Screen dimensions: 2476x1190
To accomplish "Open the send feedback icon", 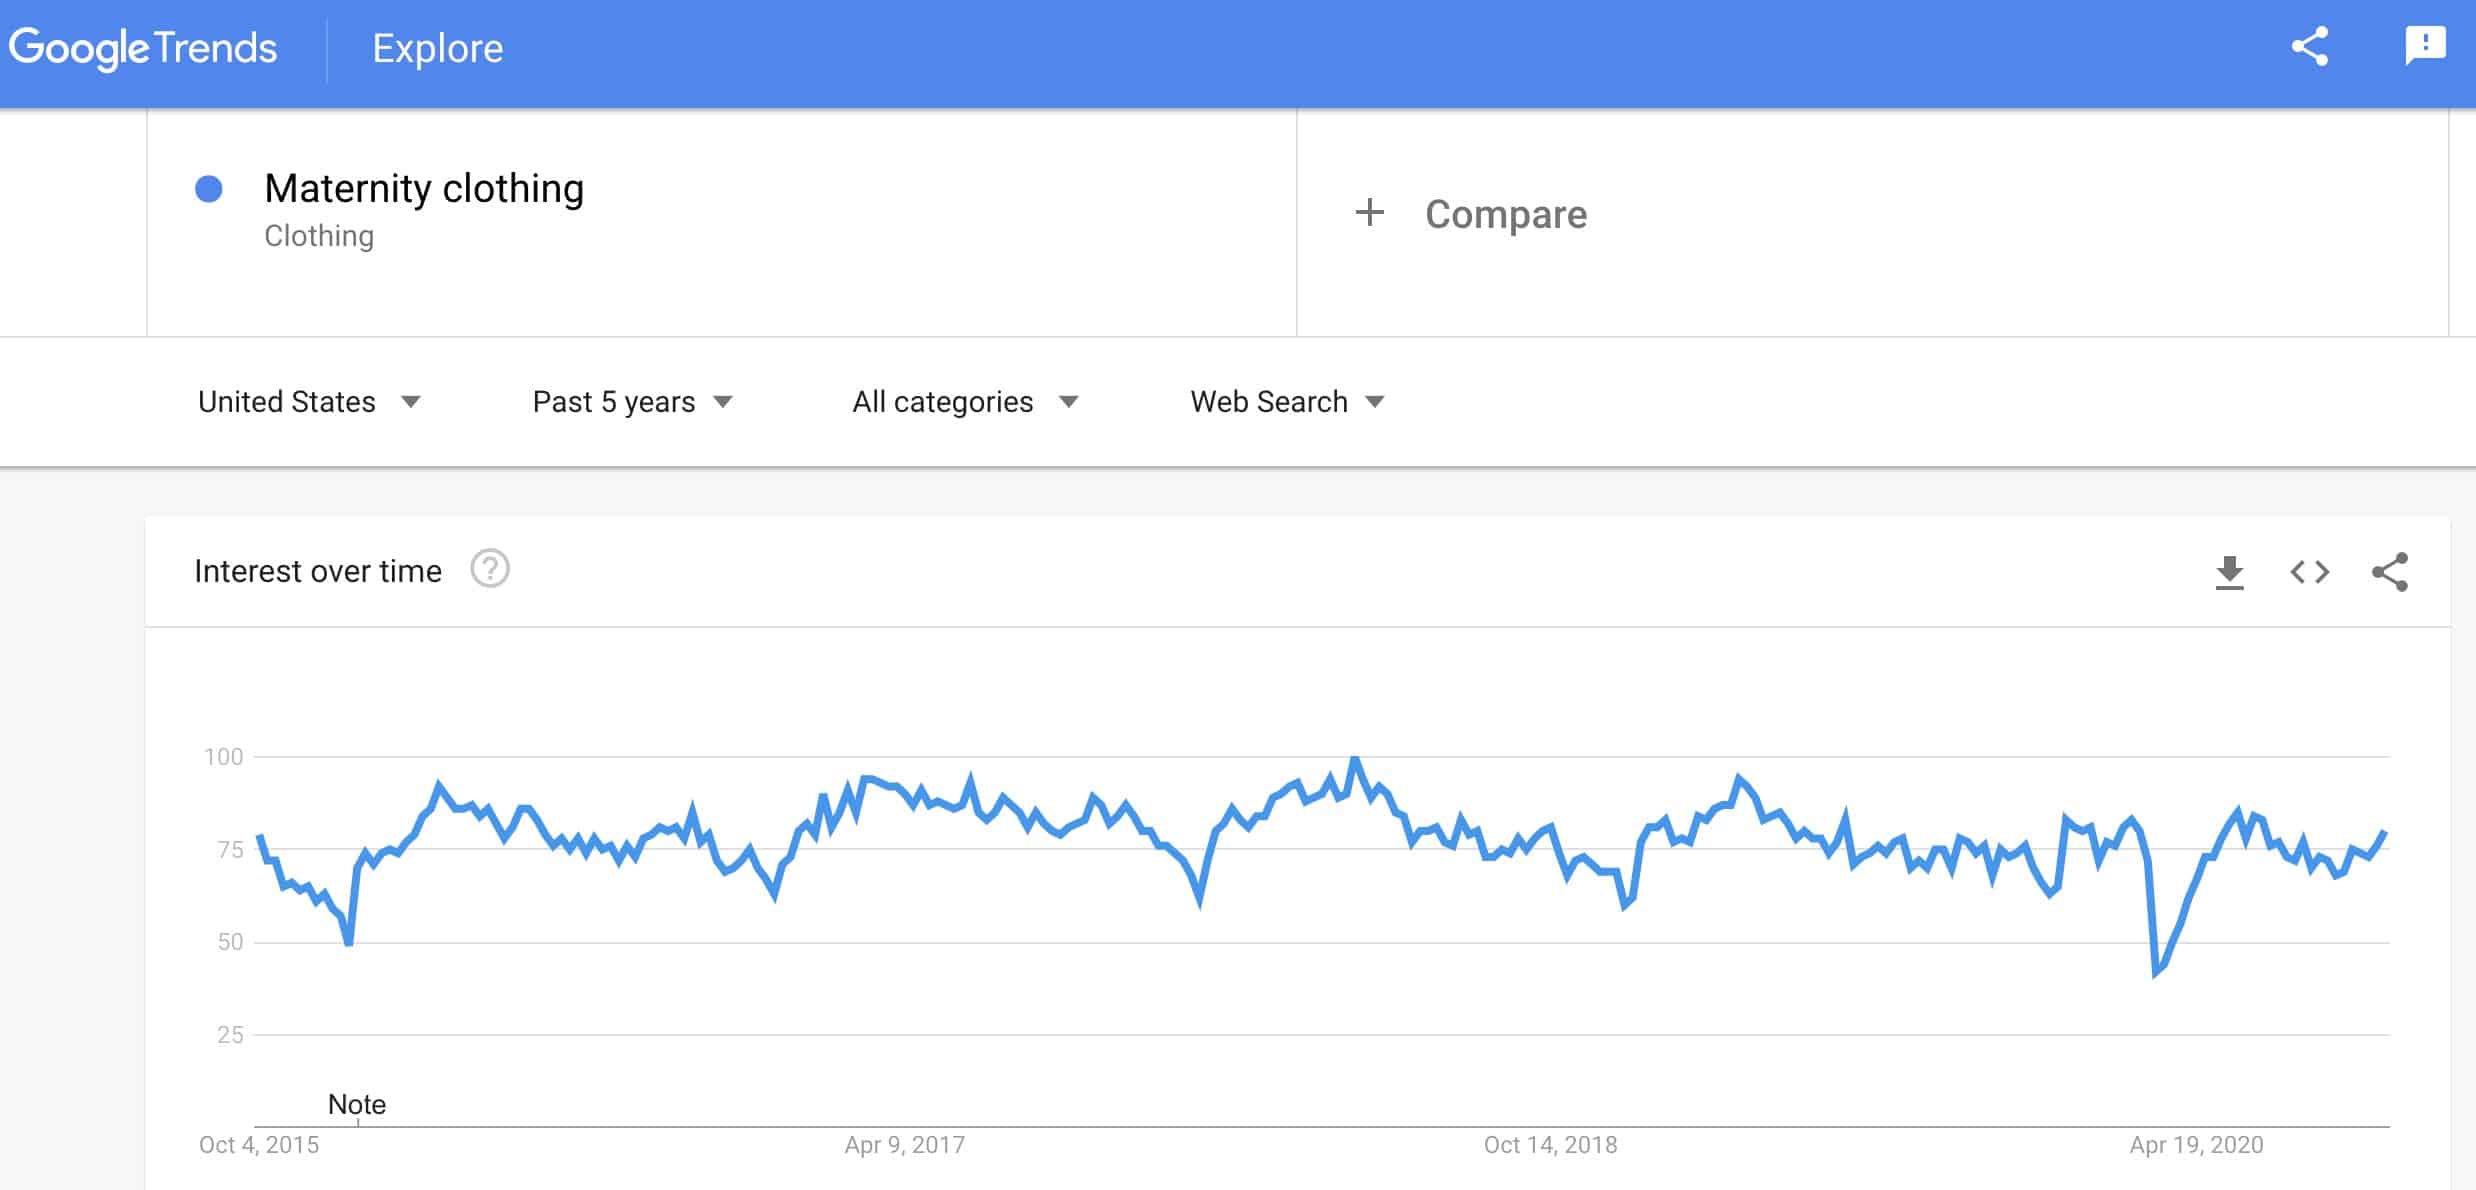I will pos(2425,46).
